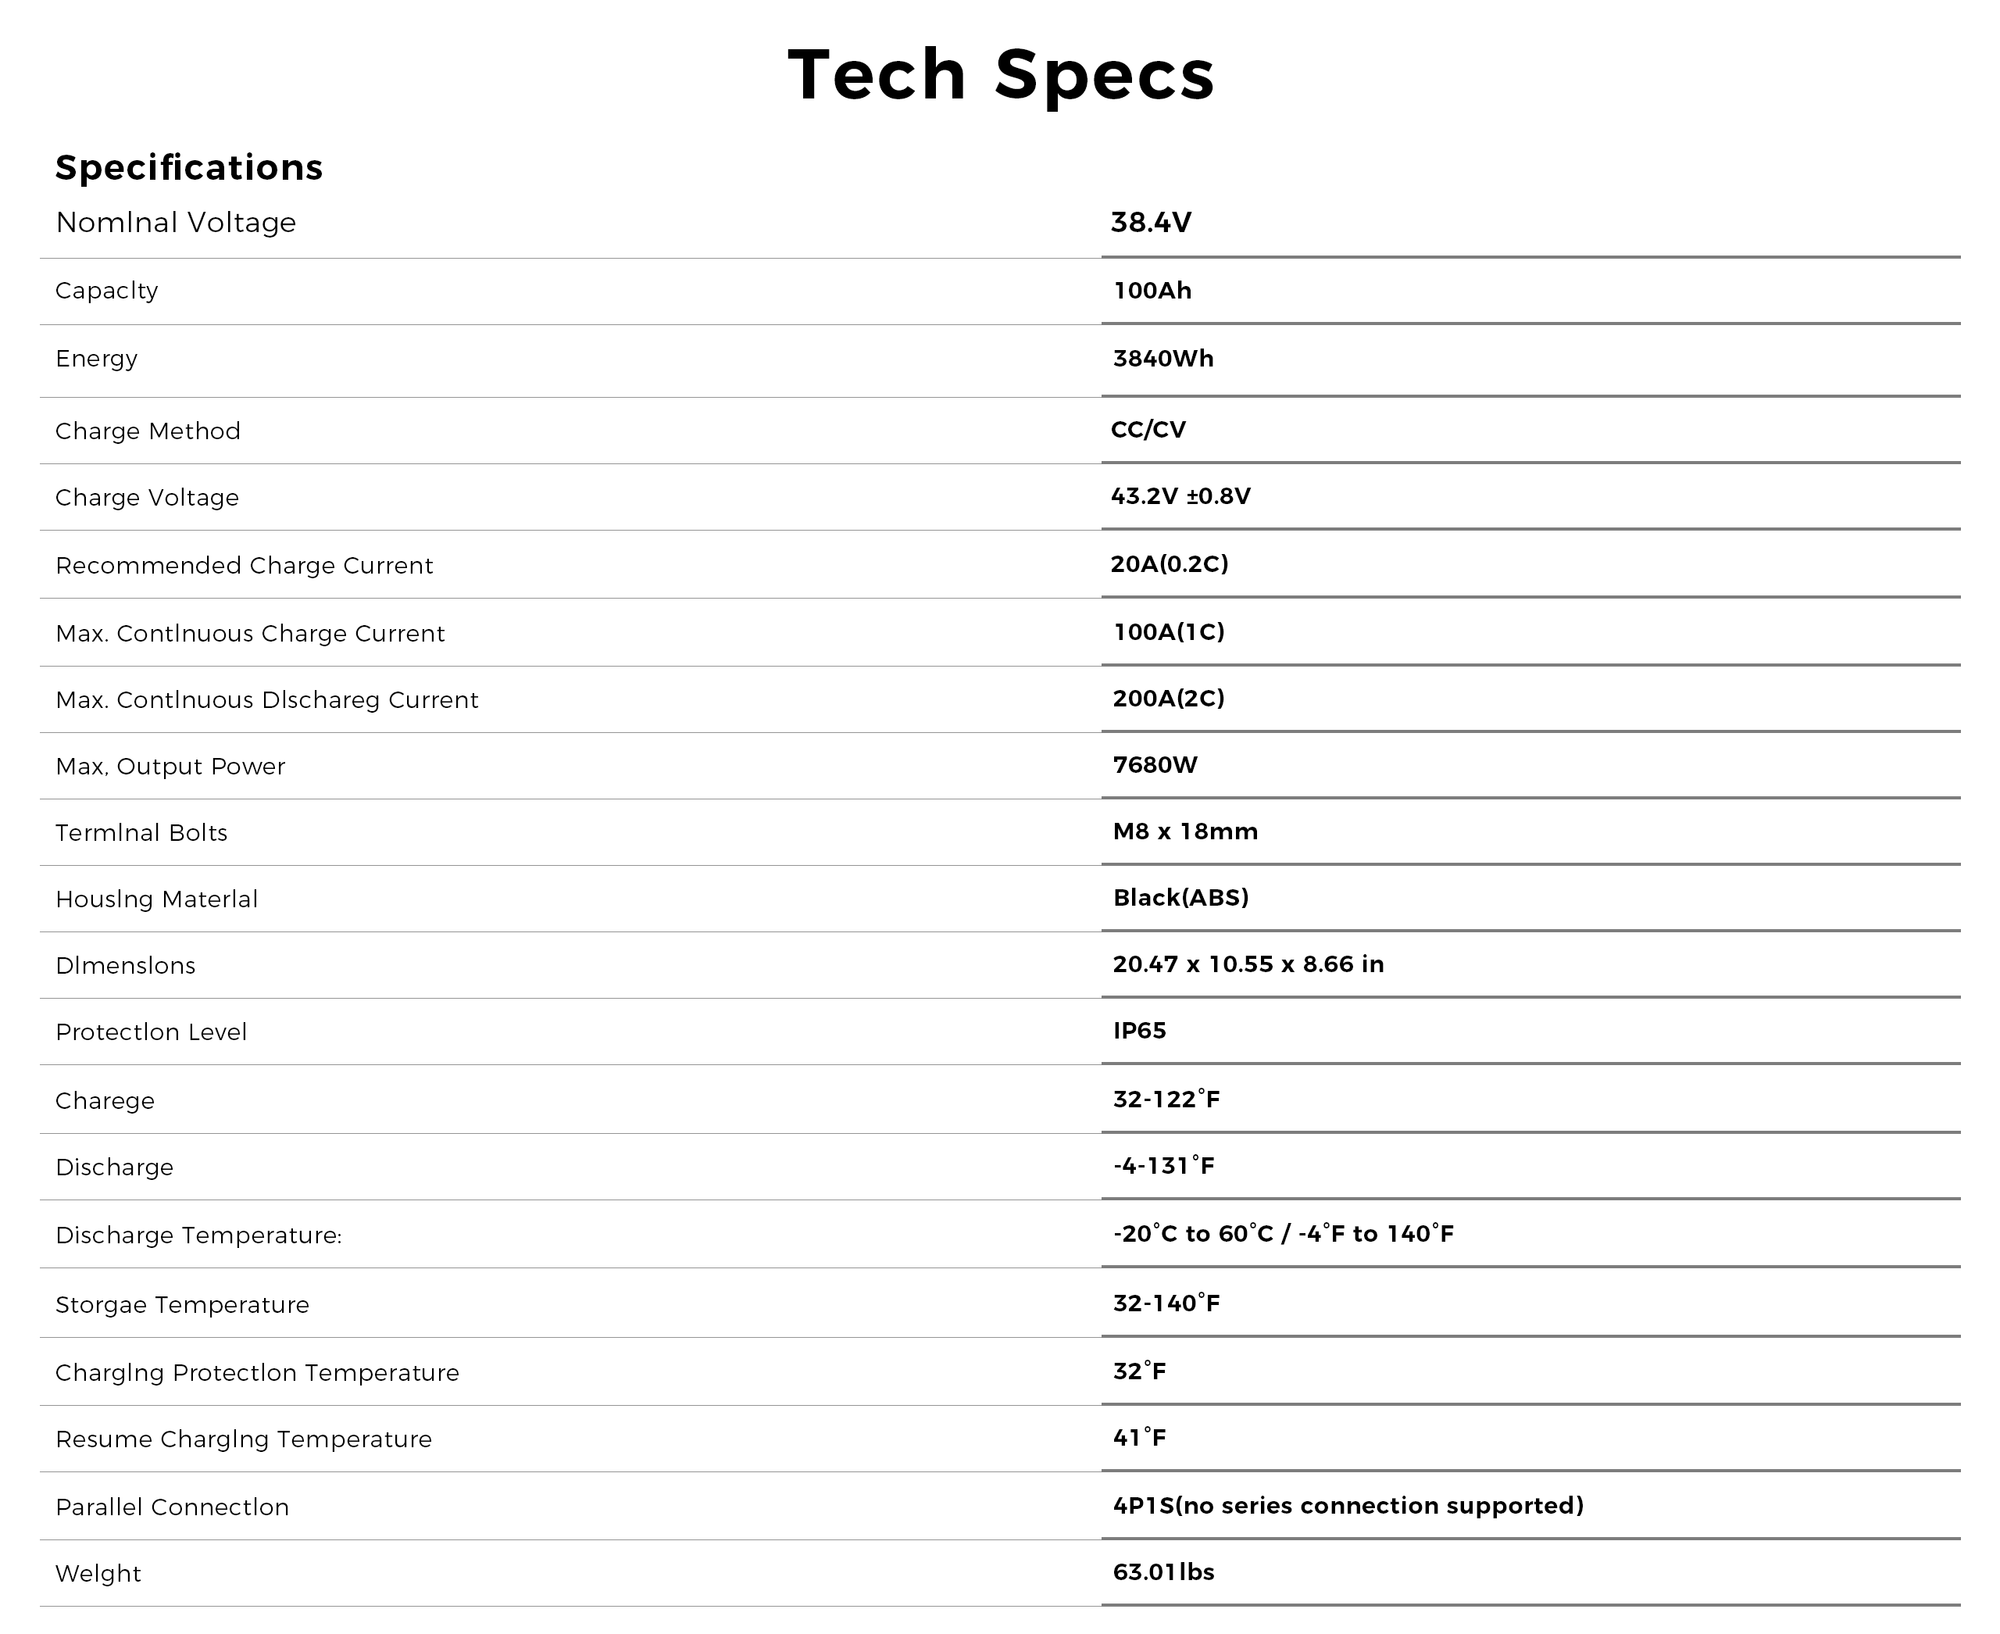Select the Storage Temperature row label
Image resolution: width=2000 pixels, height=1634 pixels.
click(x=182, y=1305)
